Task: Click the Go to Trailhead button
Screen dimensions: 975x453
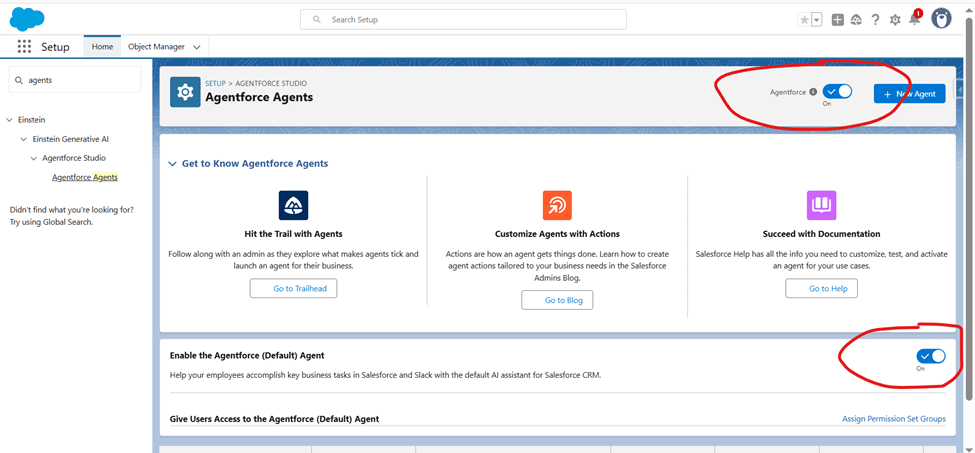Action: (293, 288)
